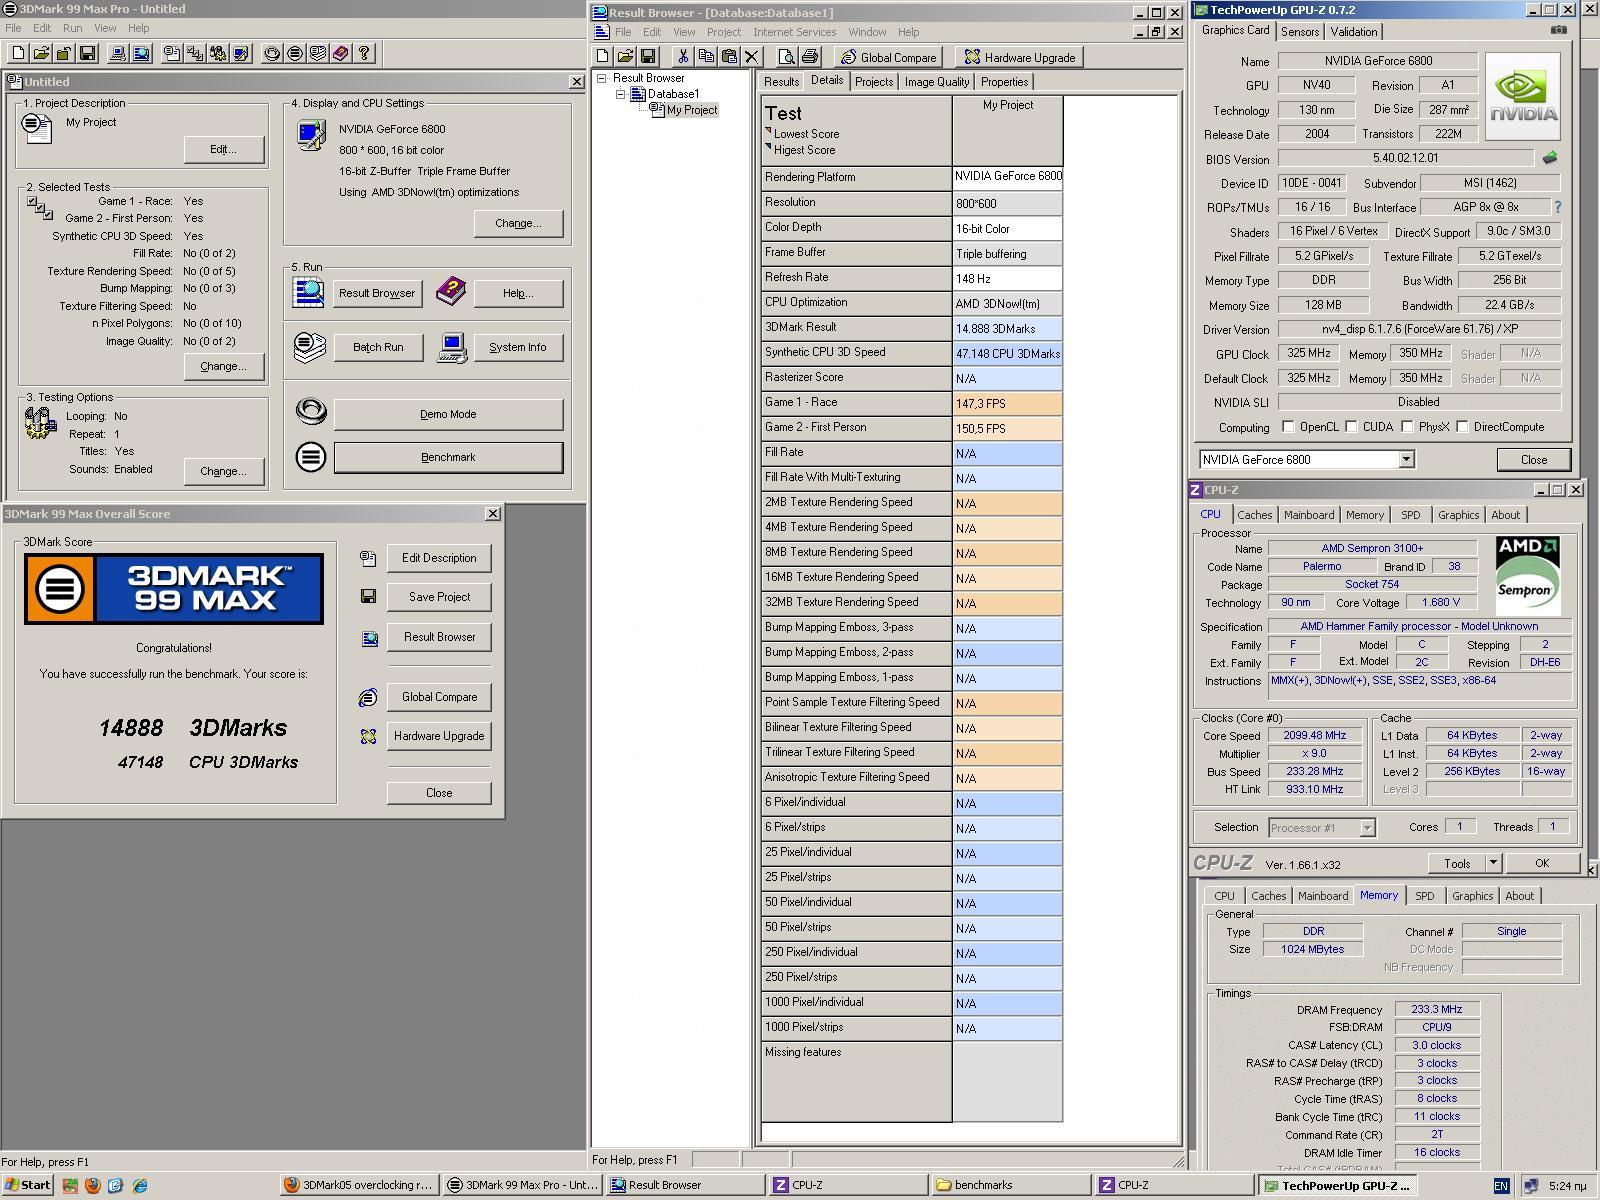Click EN language indicator in system tray

(1501, 1186)
